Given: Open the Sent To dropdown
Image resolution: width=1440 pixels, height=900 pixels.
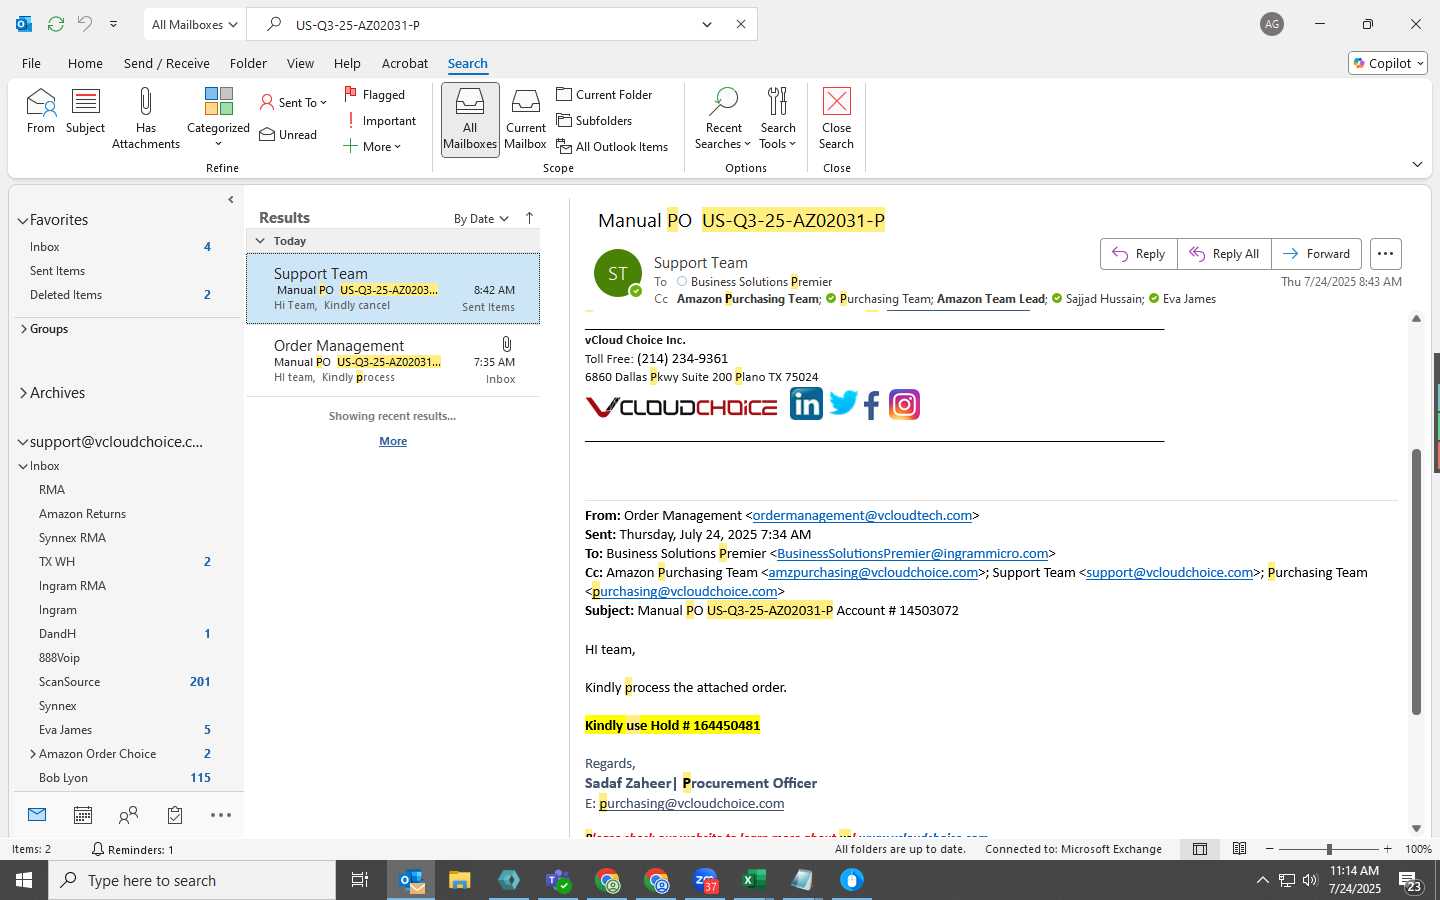Looking at the screenshot, I should (293, 102).
